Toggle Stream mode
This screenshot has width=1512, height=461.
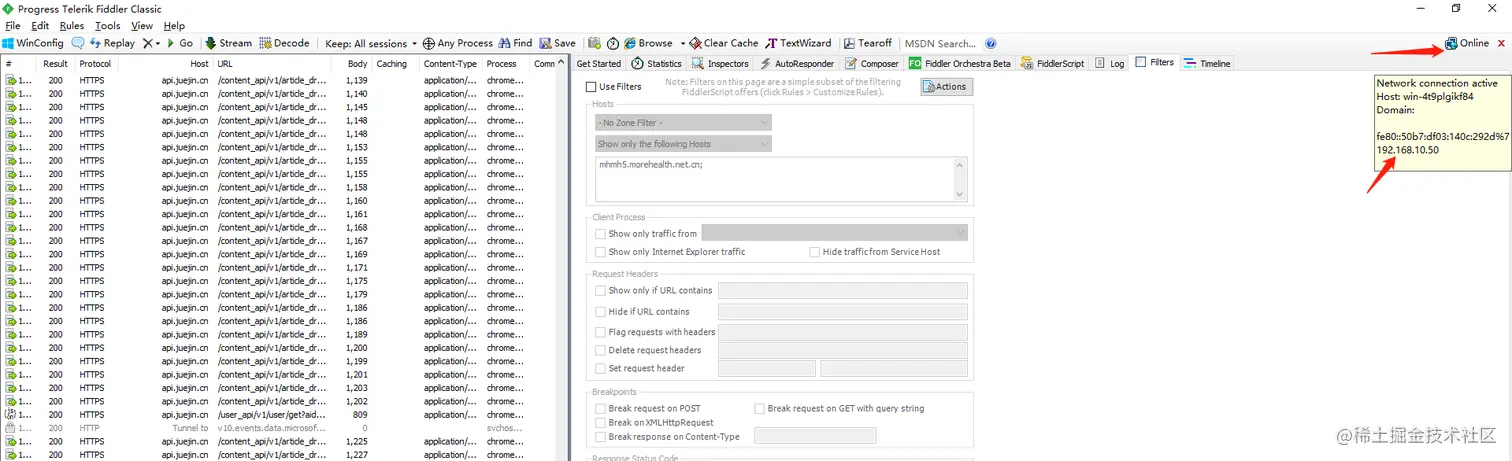(229, 43)
